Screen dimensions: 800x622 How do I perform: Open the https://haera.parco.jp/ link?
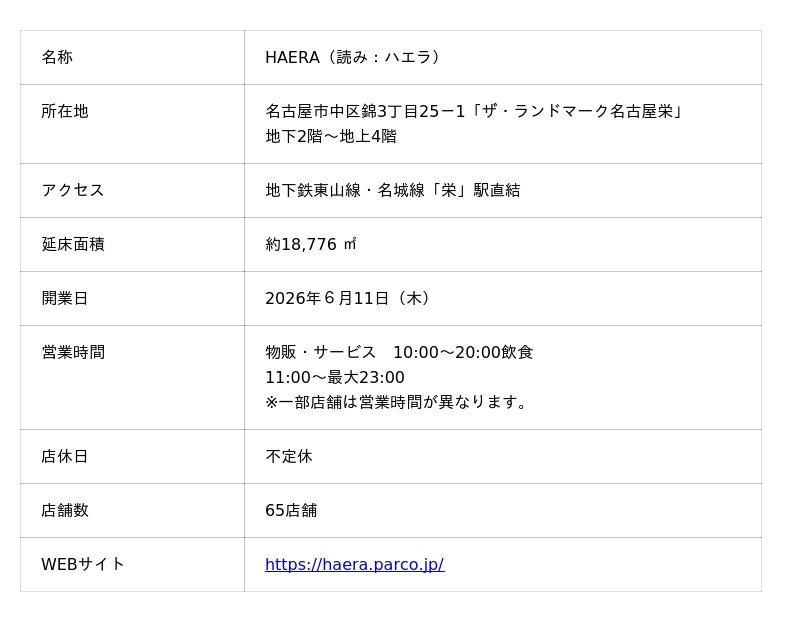355,564
